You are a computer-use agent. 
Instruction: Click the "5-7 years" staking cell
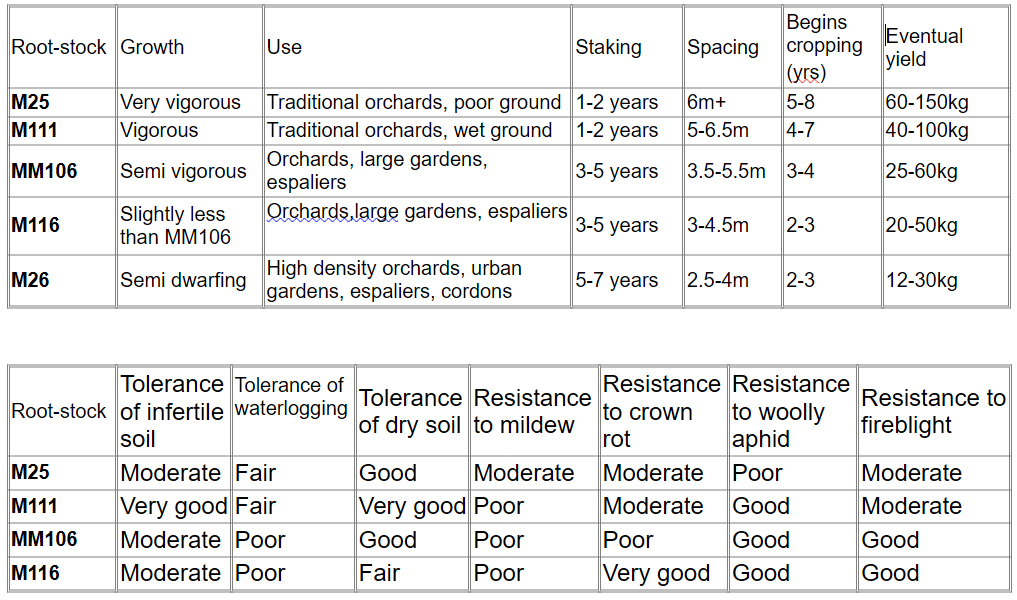pyautogui.click(x=616, y=280)
